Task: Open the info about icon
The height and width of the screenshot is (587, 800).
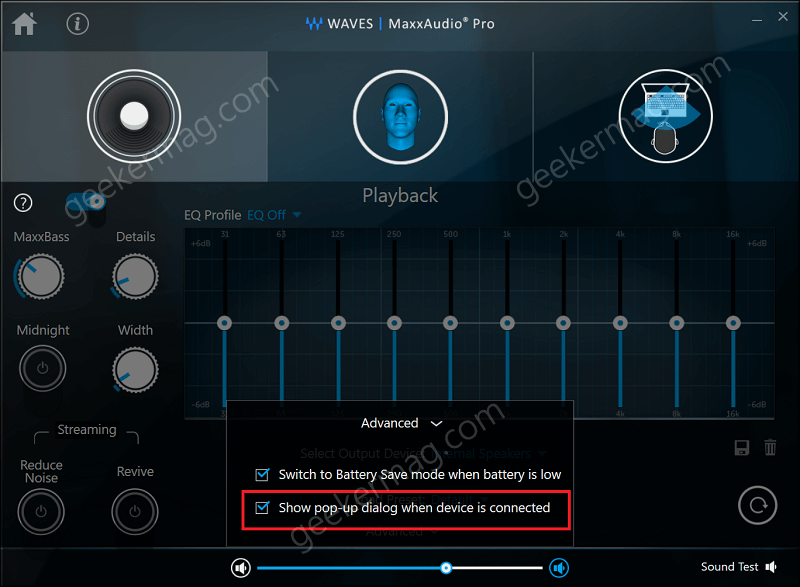Action: pos(78,24)
